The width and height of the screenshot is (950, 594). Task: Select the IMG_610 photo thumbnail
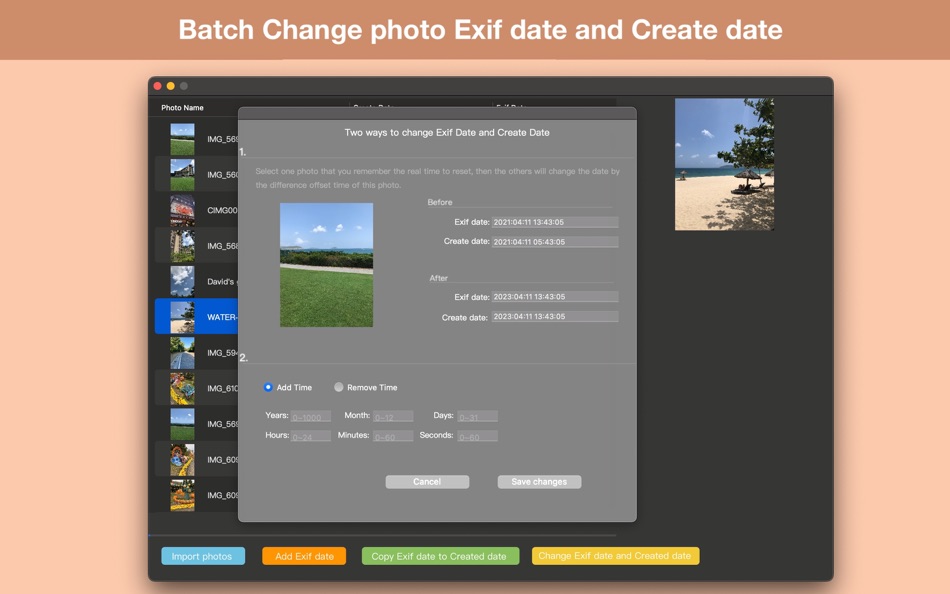(x=183, y=387)
